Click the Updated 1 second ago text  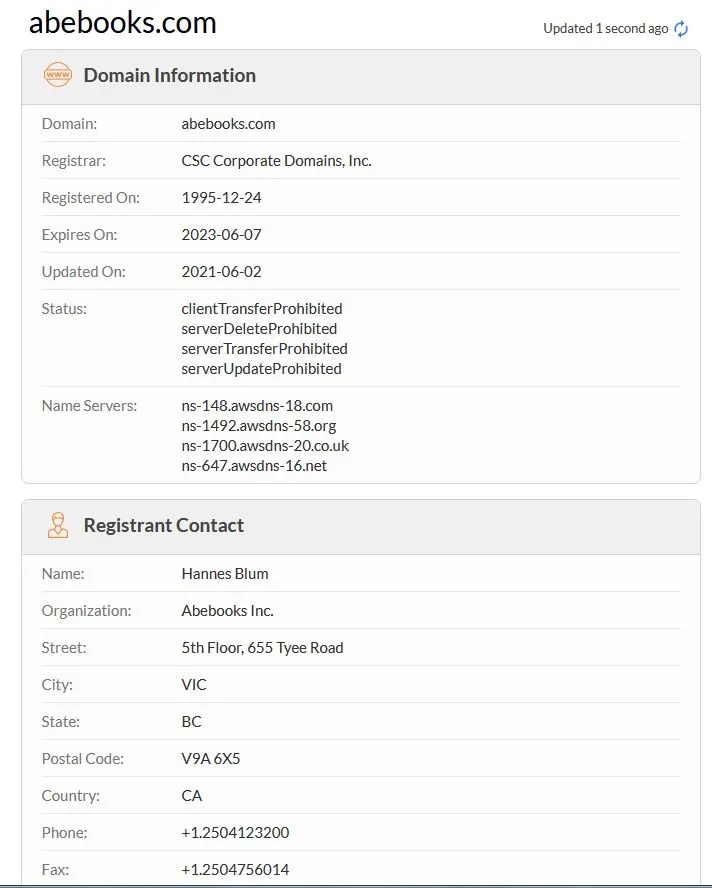click(606, 28)
